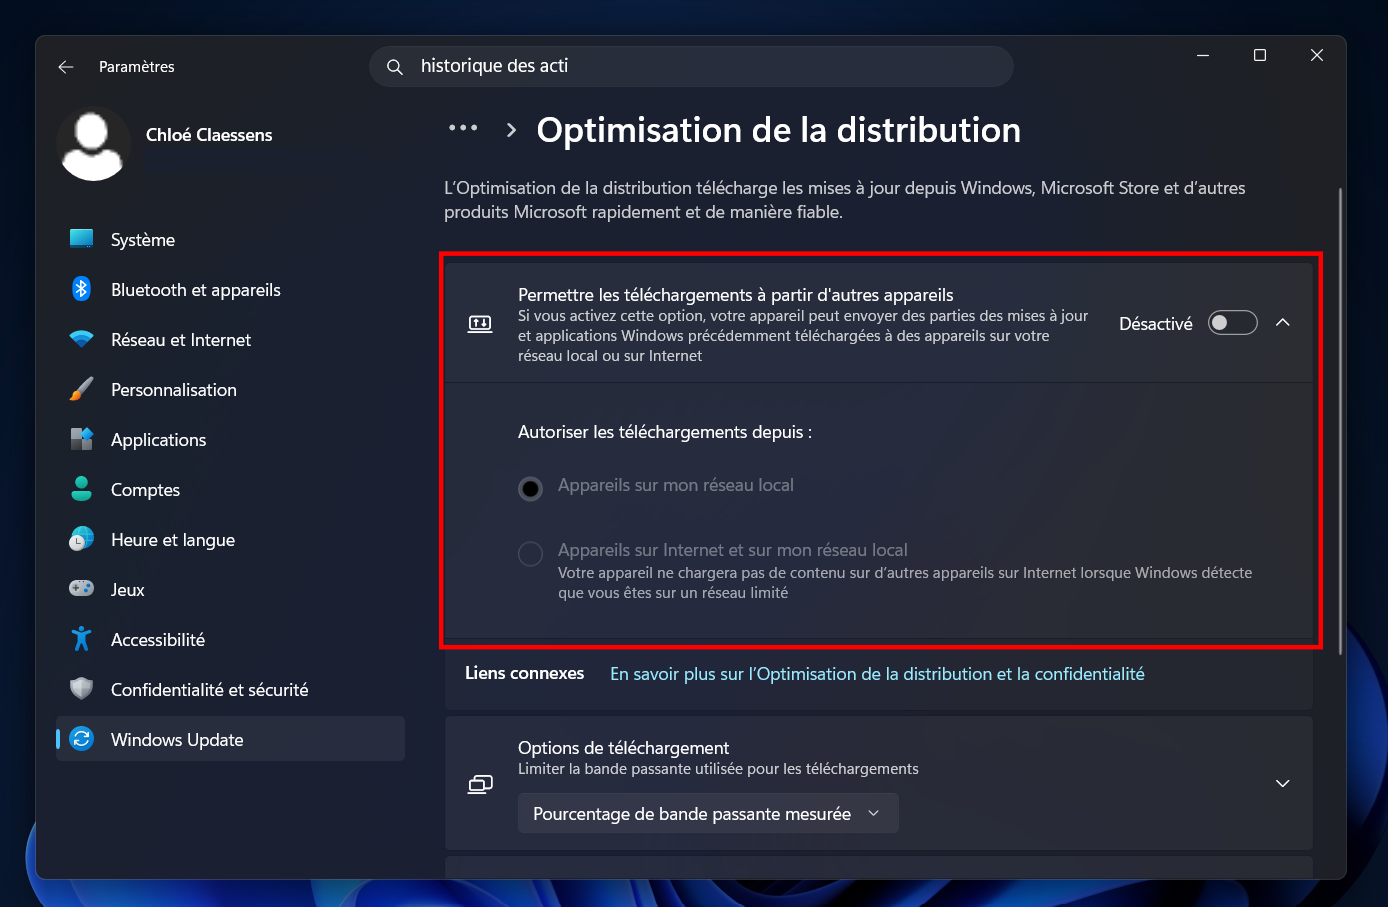Enable the Désactivé downloads toggle switch
1388x907 pixels.
(x=1233, y=323)
